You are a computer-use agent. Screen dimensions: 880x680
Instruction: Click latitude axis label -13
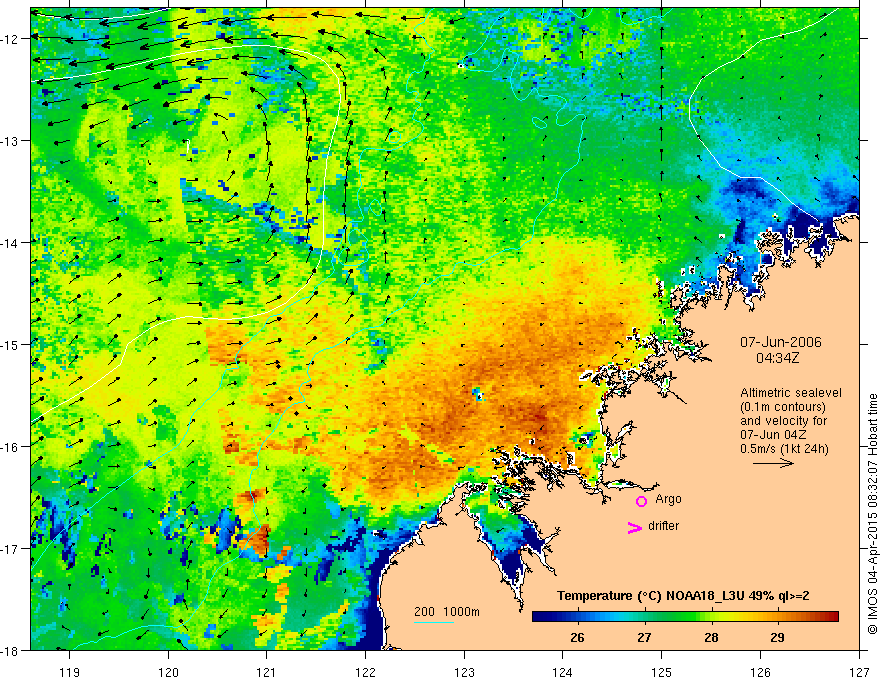coord(10,141)
